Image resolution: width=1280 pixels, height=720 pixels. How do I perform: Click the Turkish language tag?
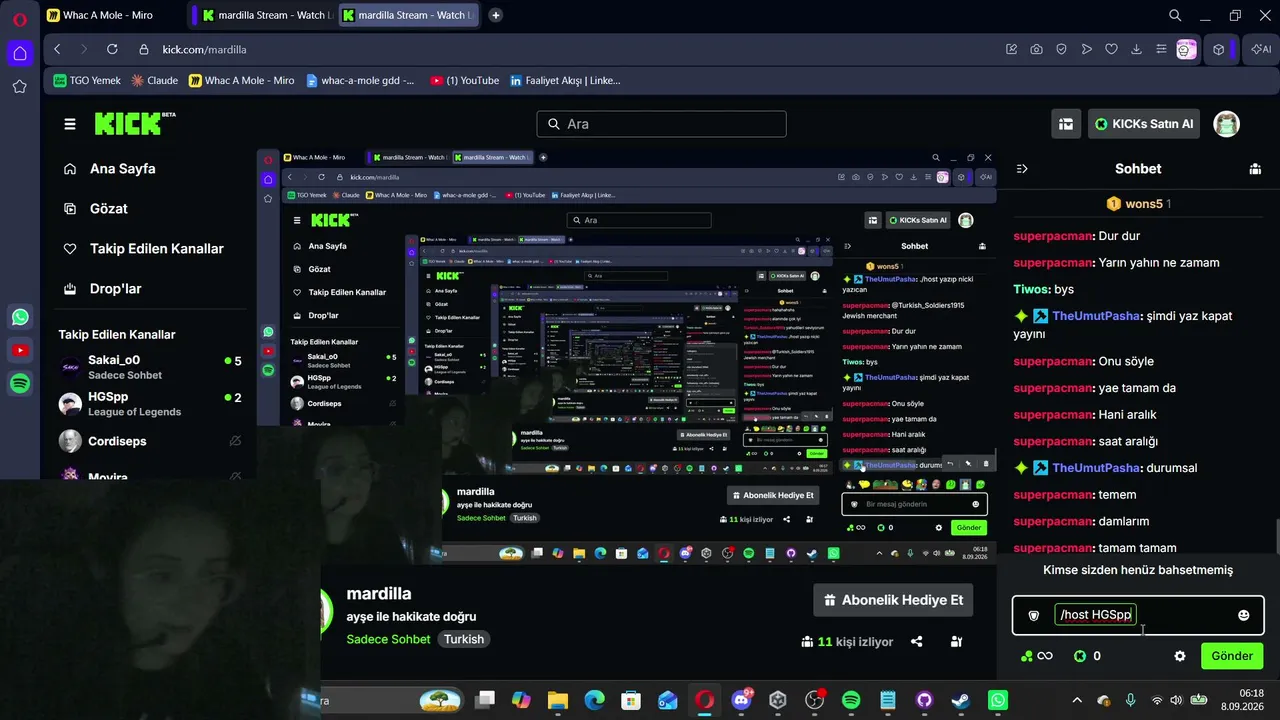point(464,639)
